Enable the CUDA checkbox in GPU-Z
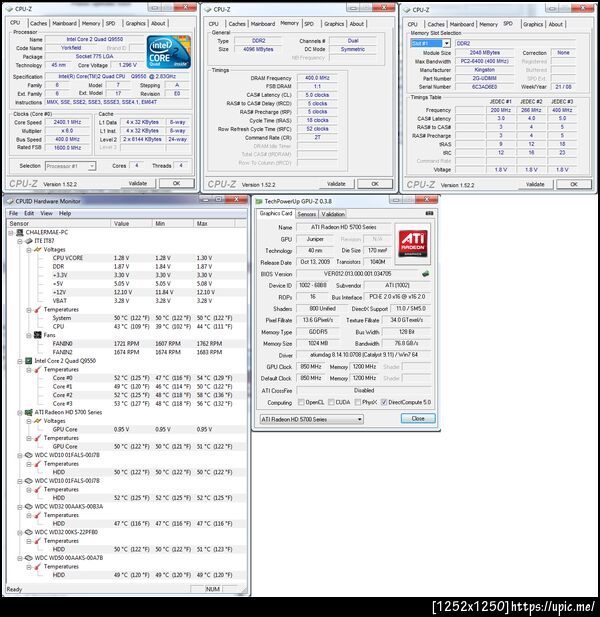The image size is (600, 617). 331,402
